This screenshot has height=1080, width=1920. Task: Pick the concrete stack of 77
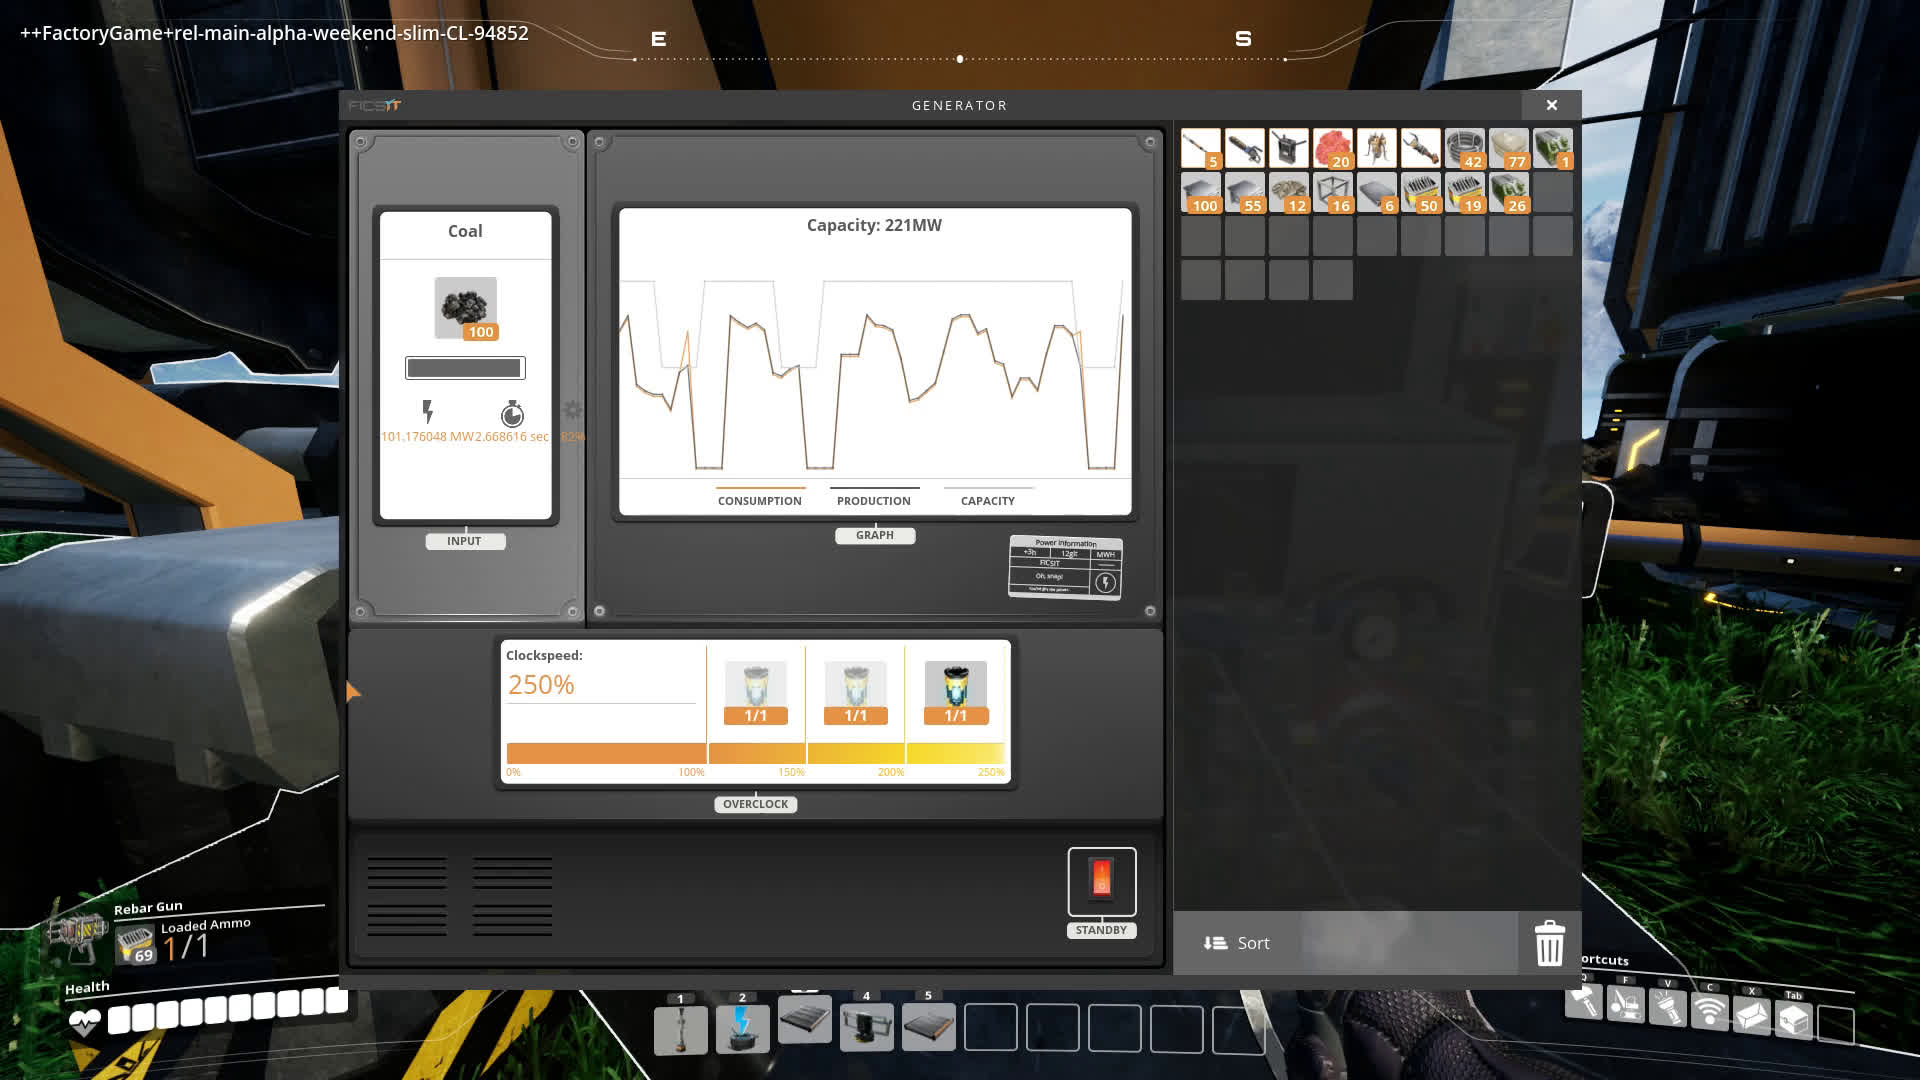coord(1508,148)
